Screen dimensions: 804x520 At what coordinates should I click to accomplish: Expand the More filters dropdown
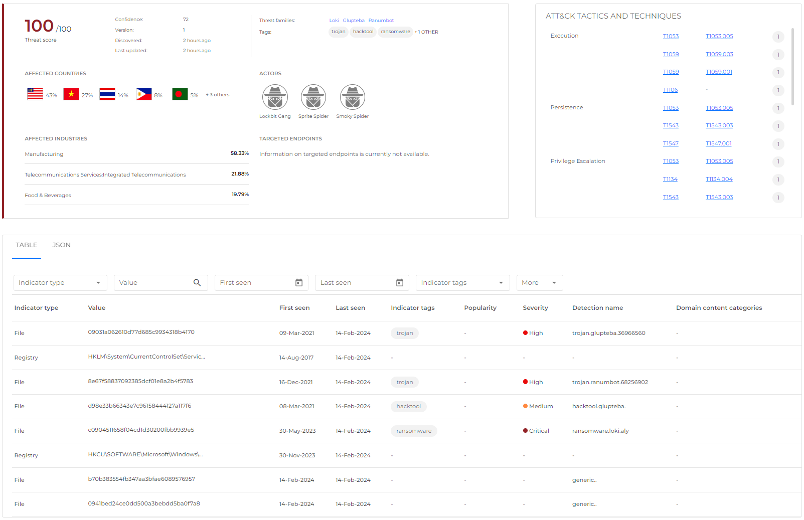coord(554,283)
